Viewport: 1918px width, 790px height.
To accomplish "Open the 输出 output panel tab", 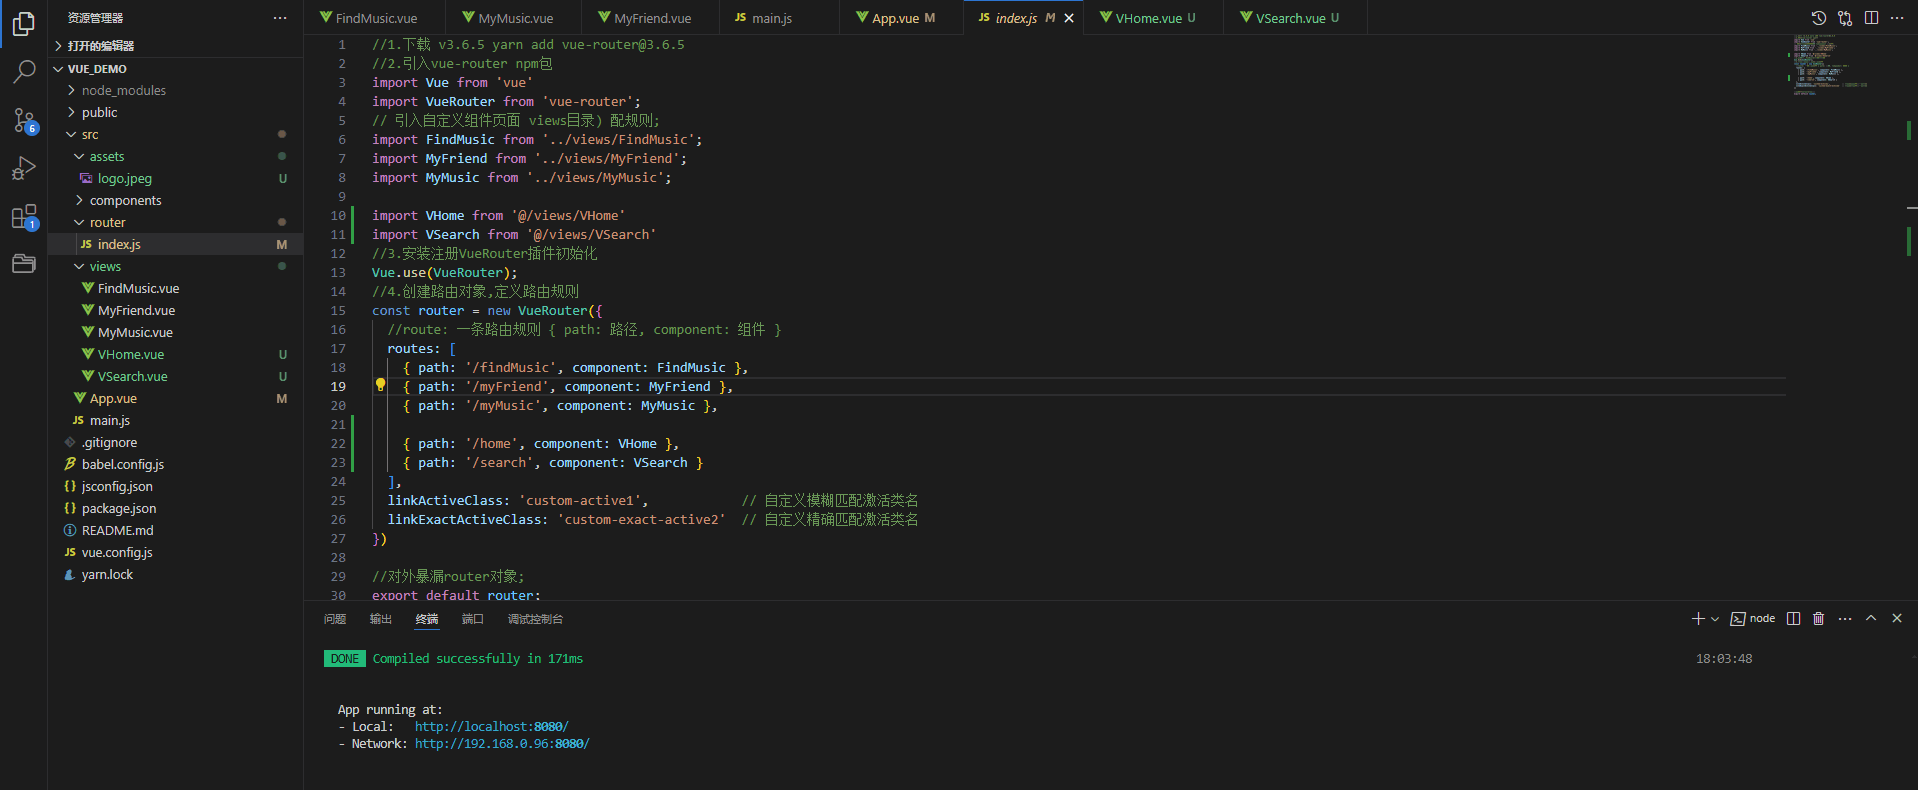I will coord(381,619).
